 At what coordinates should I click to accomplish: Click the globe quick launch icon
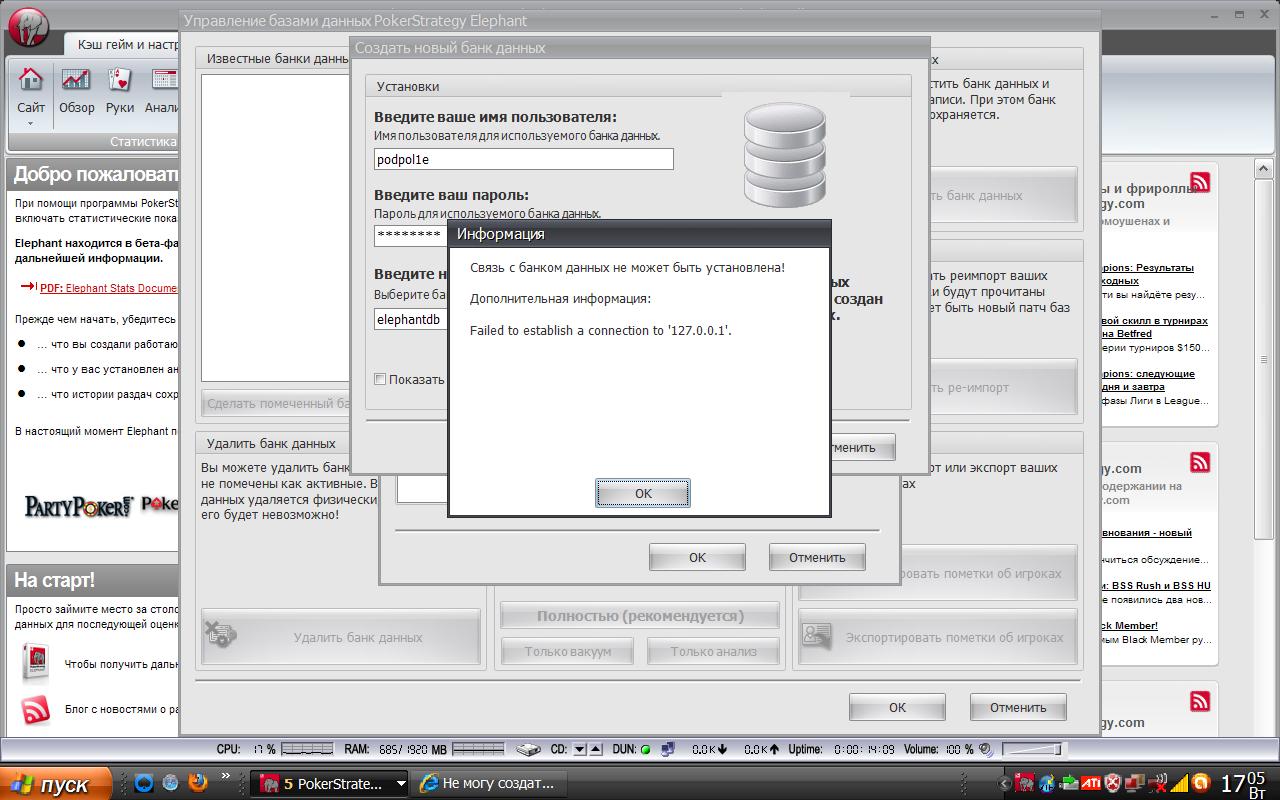(x=170, y=782)
